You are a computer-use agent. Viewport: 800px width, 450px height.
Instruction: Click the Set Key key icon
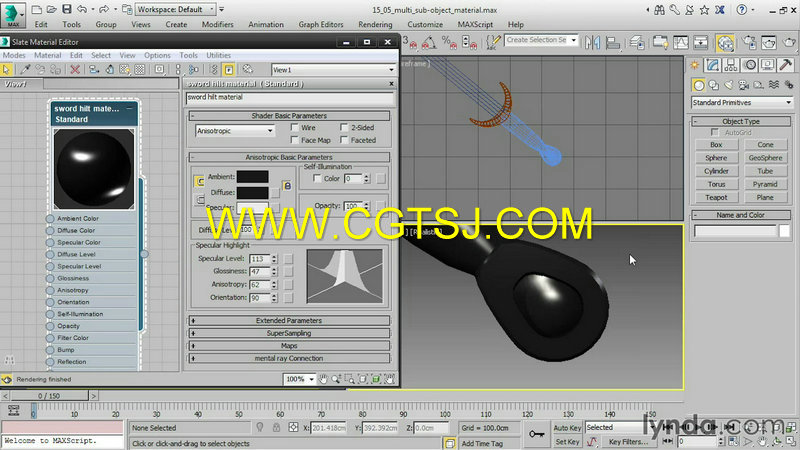coord(536,434)
